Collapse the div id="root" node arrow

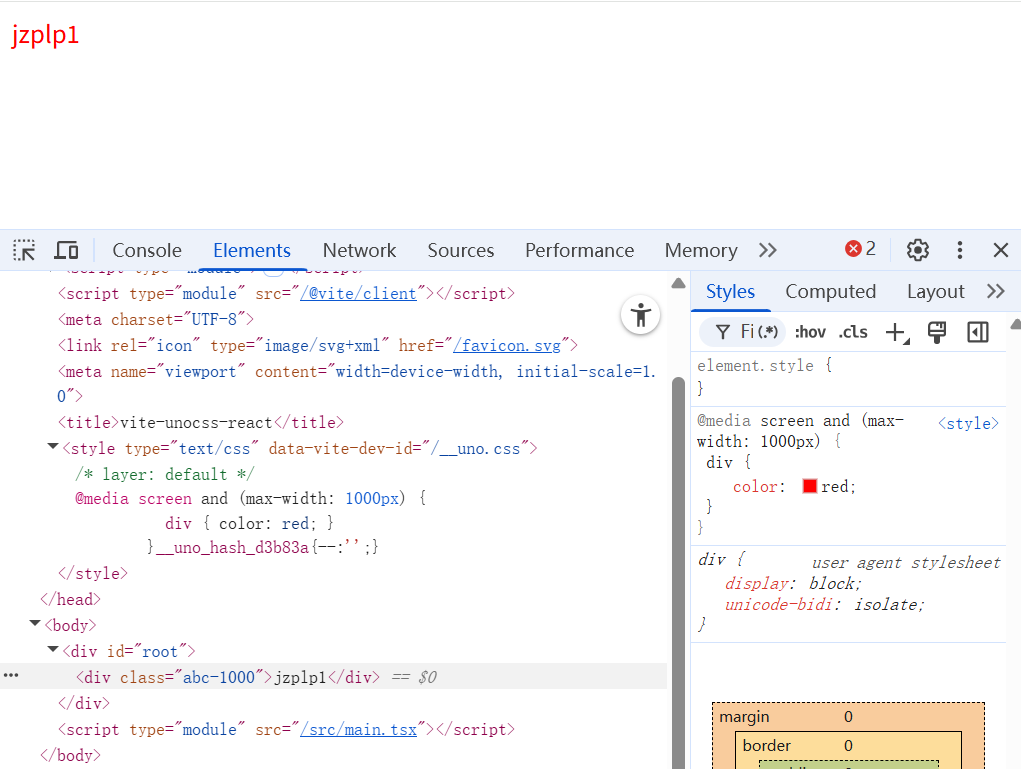point(53,650)
